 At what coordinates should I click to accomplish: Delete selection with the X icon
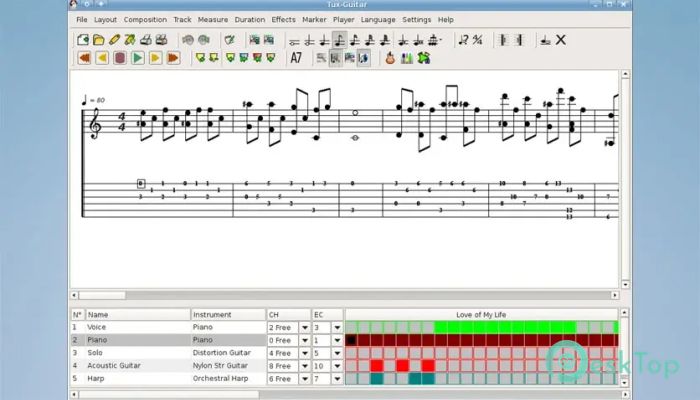tap(561, 40)
